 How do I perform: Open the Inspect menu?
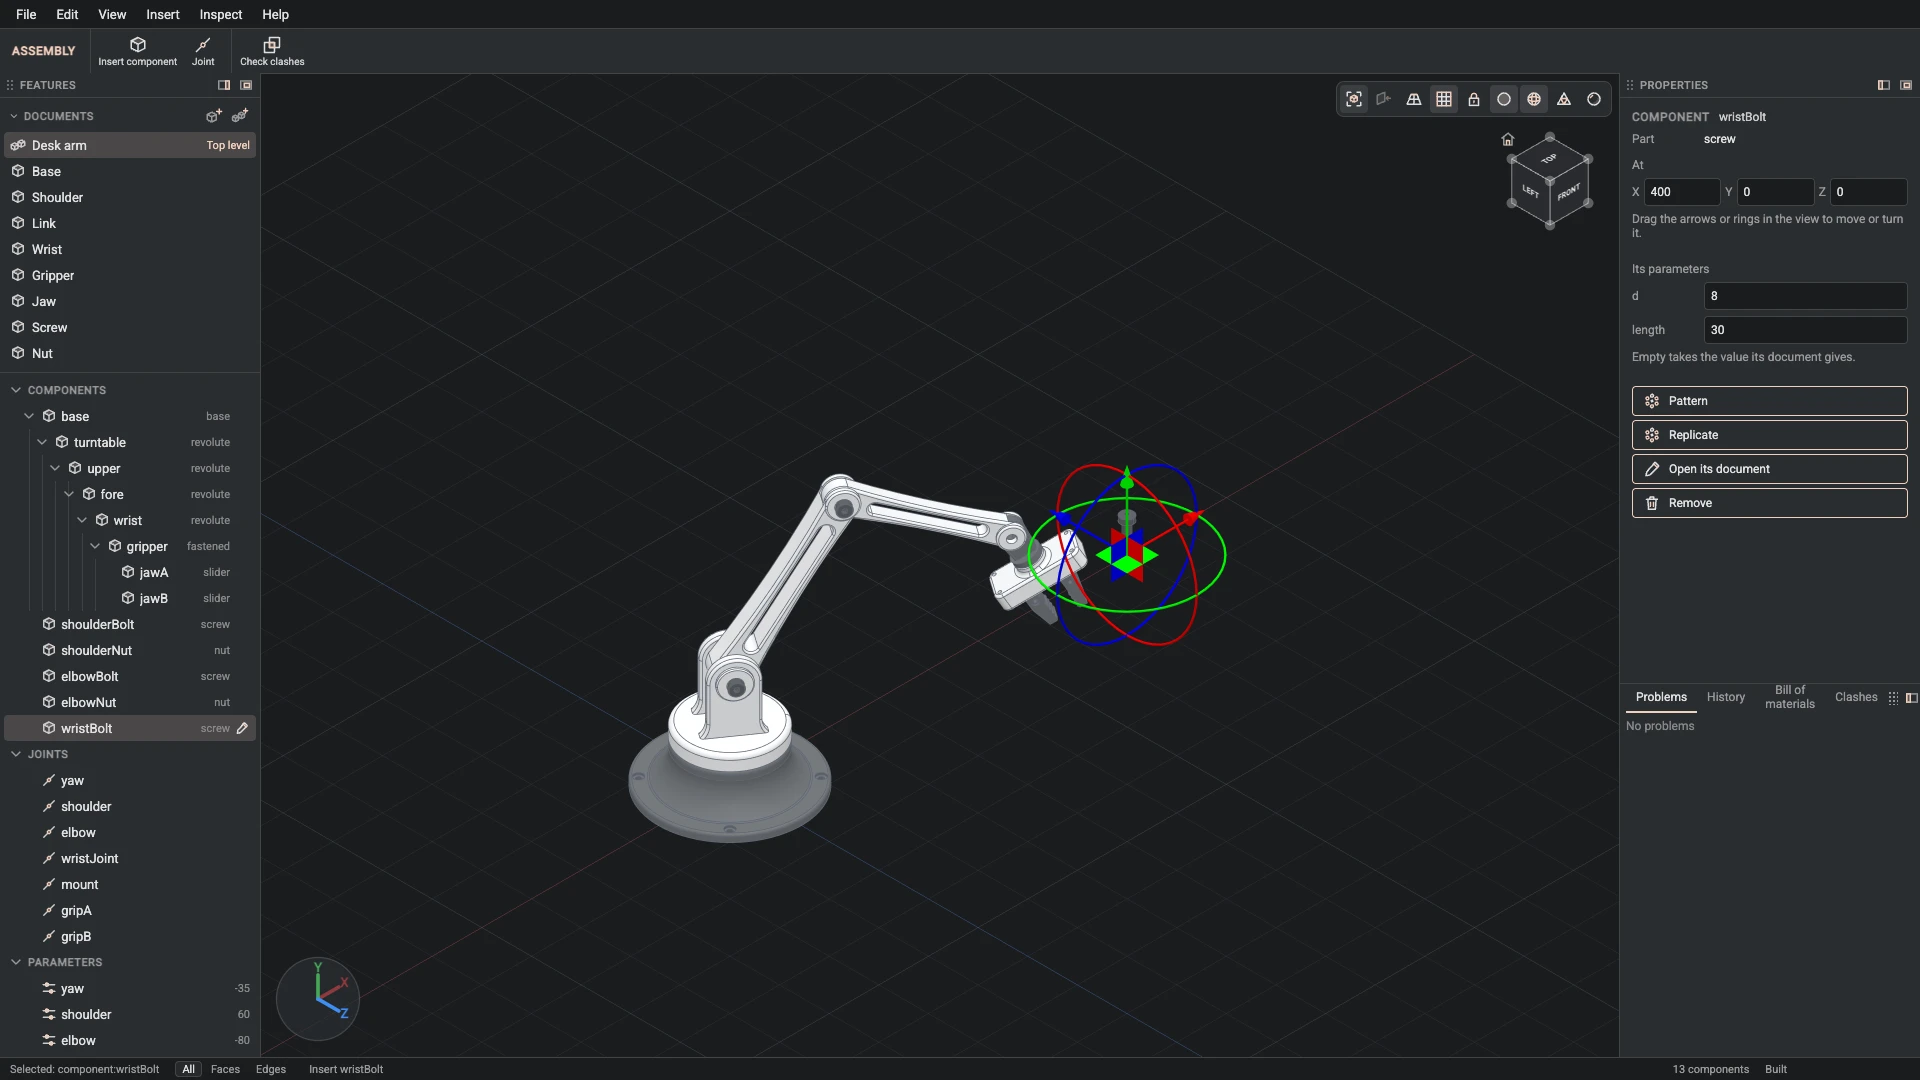pyautogui.click(x=220, y=14)
